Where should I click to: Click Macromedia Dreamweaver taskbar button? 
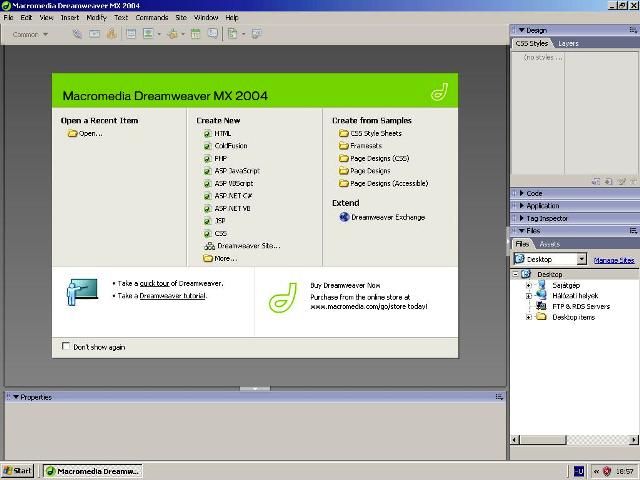click(93, 471)
